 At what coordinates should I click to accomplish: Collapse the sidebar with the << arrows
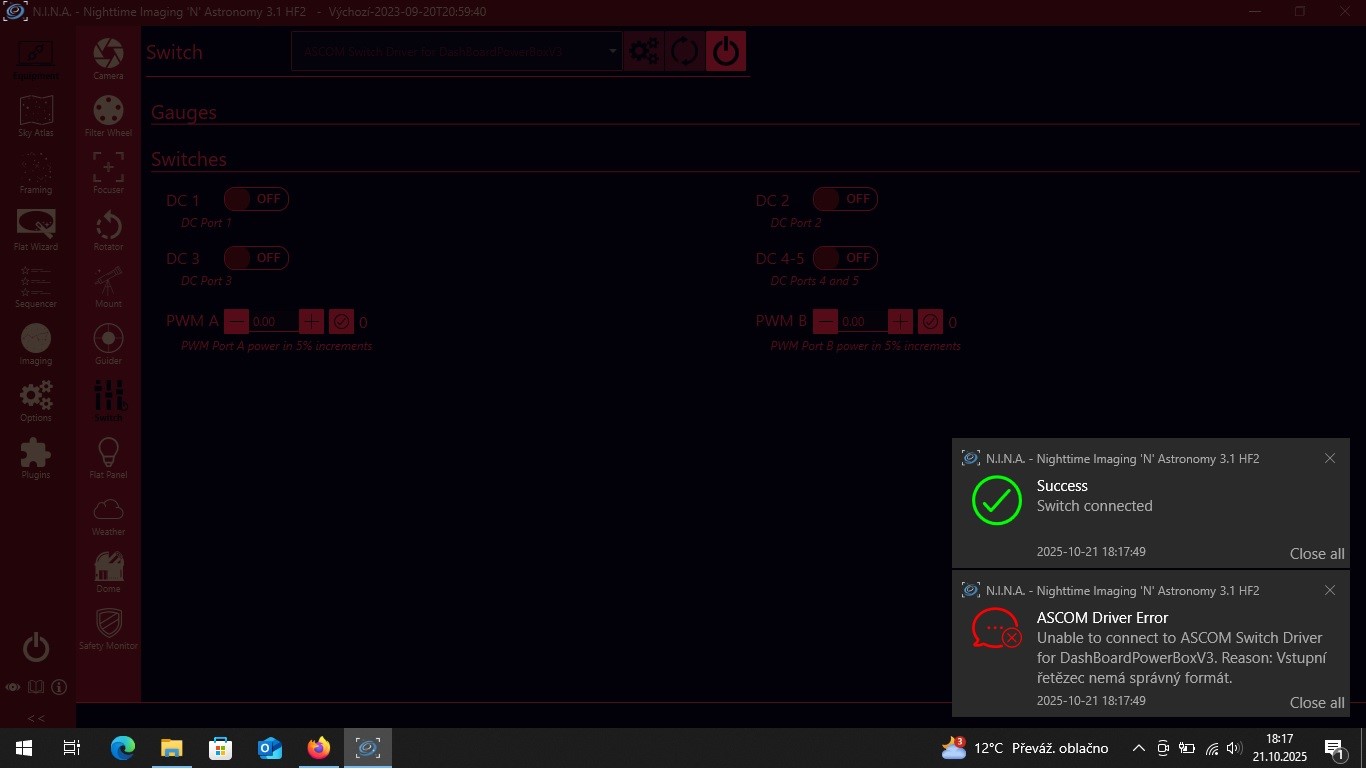click(x=36, y=717)
